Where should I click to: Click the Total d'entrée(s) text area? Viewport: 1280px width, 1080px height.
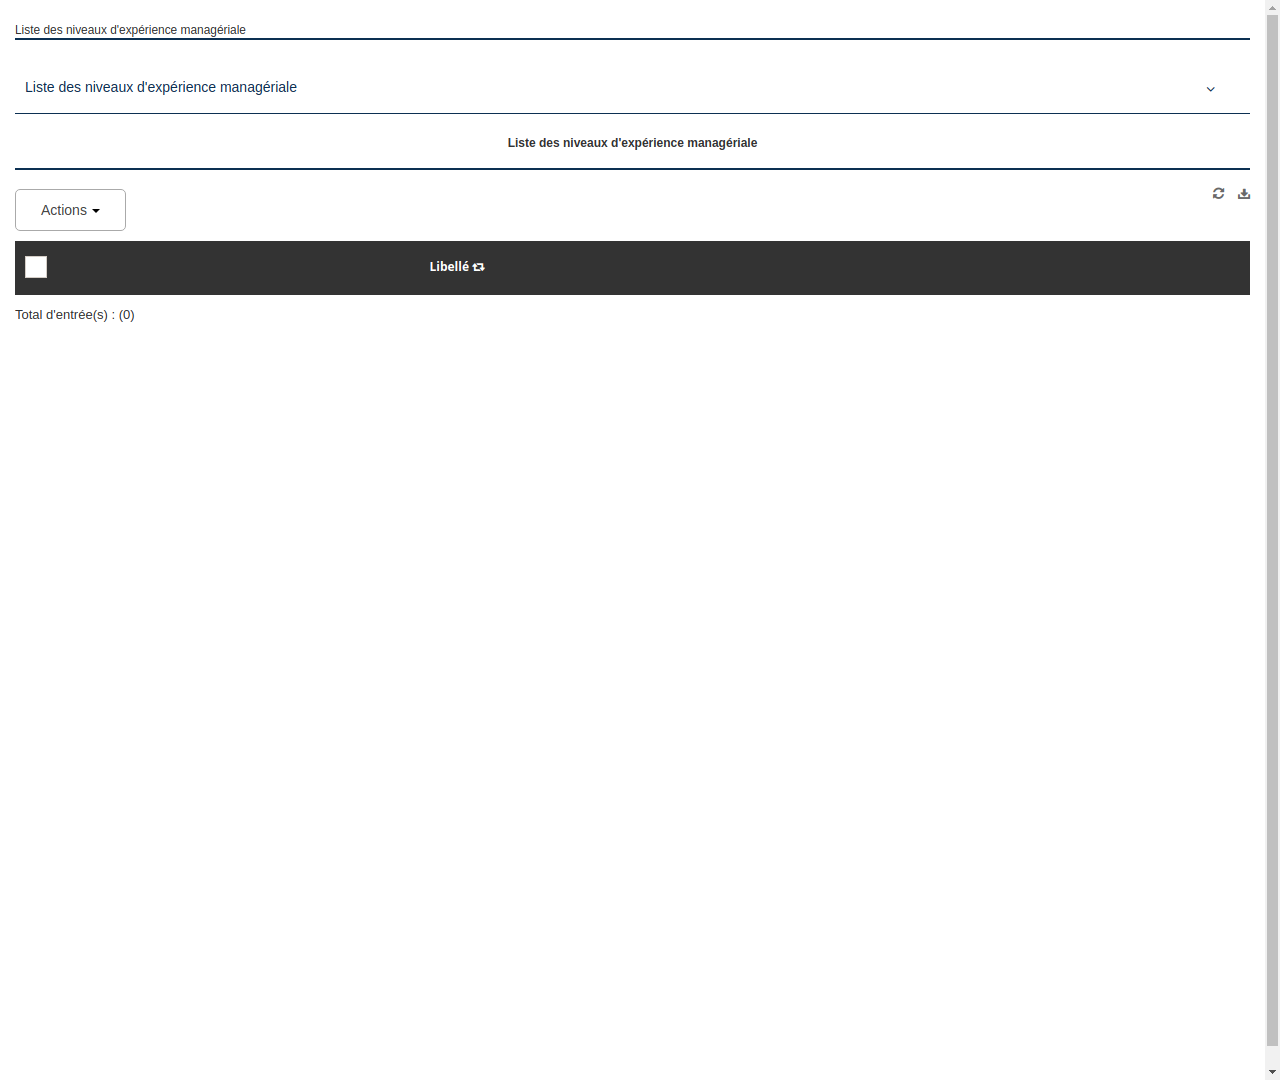75,314
